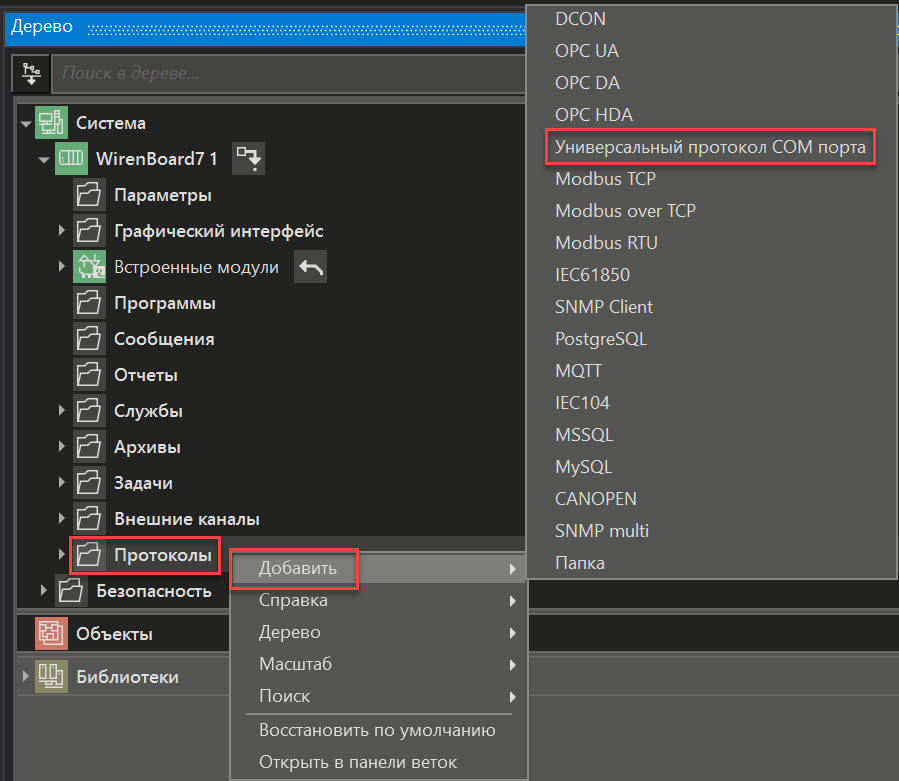Click the return arrow icon next to Встроенные модули

[311, 267]
